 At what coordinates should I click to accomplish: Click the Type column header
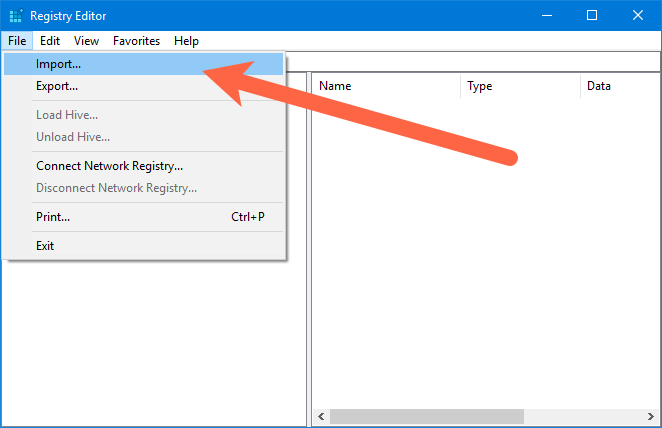point(520,86)
